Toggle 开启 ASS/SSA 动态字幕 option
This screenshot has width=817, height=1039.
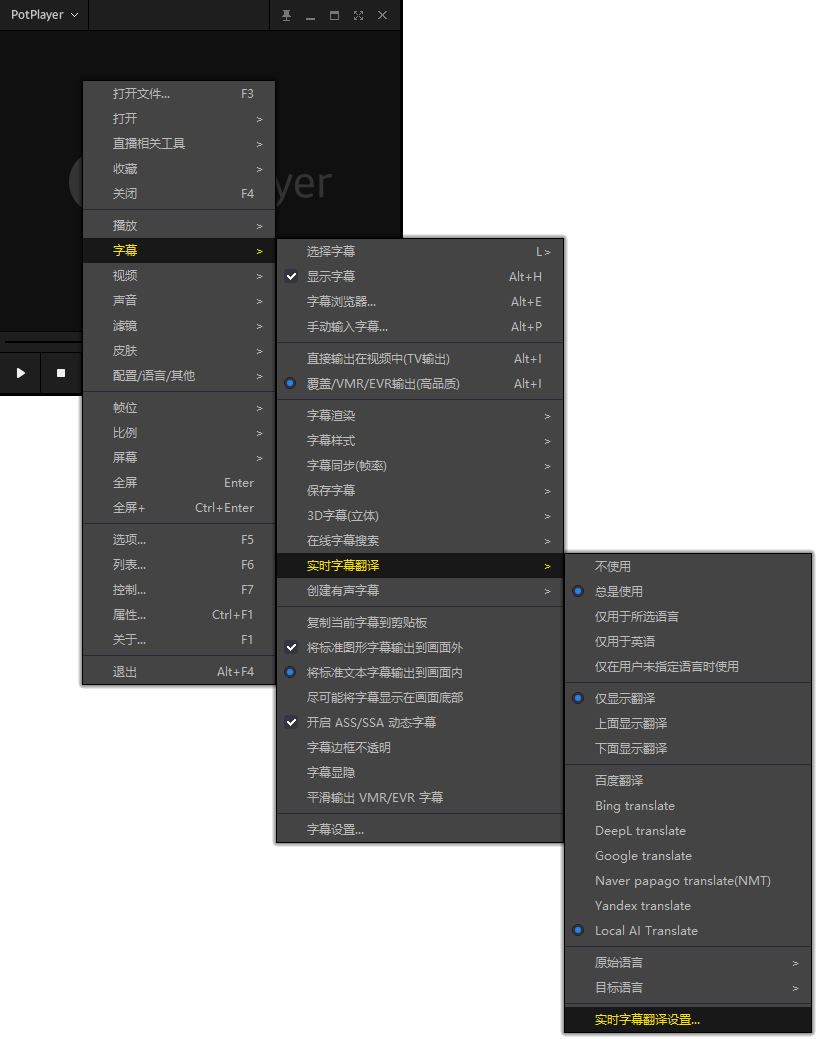click(420, 722)
